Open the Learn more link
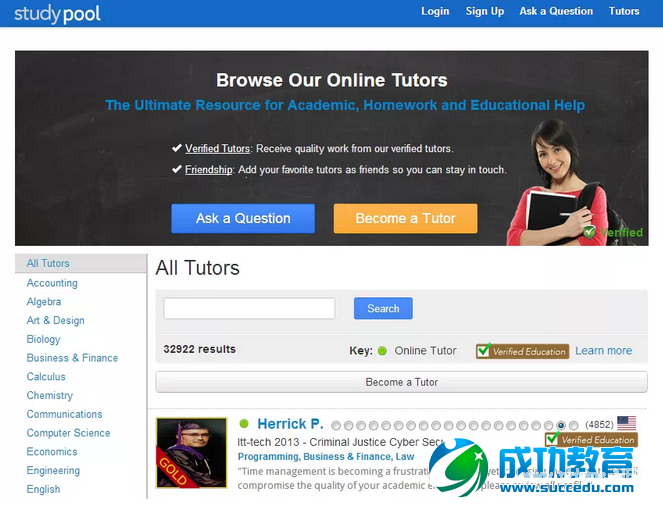 pyautogui.click(x=603, y=350)
